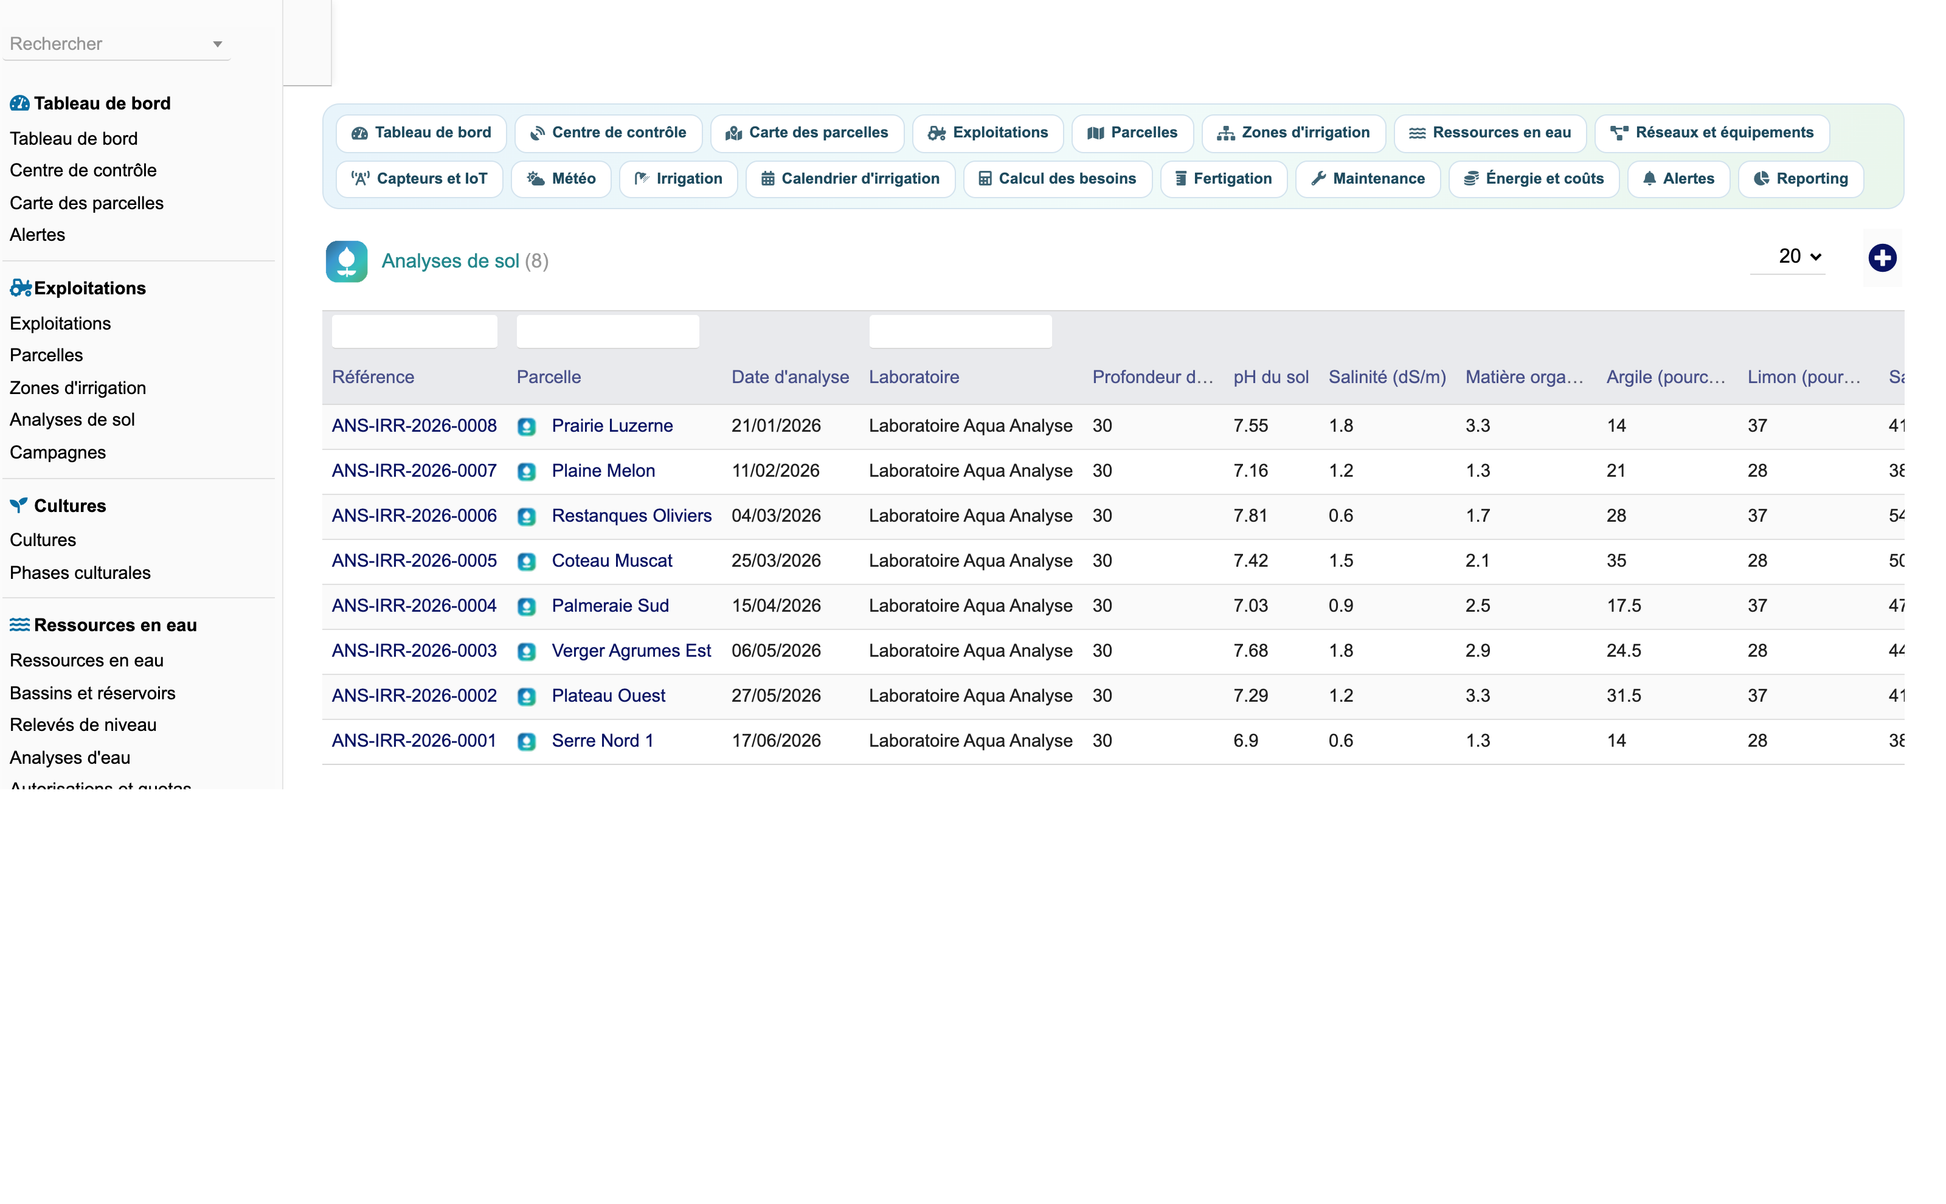This screenshot has height=1204, width=1946.
Task: Open Calcul des besoins tab
Action: pyautogui.click(x=1058, y=179)
